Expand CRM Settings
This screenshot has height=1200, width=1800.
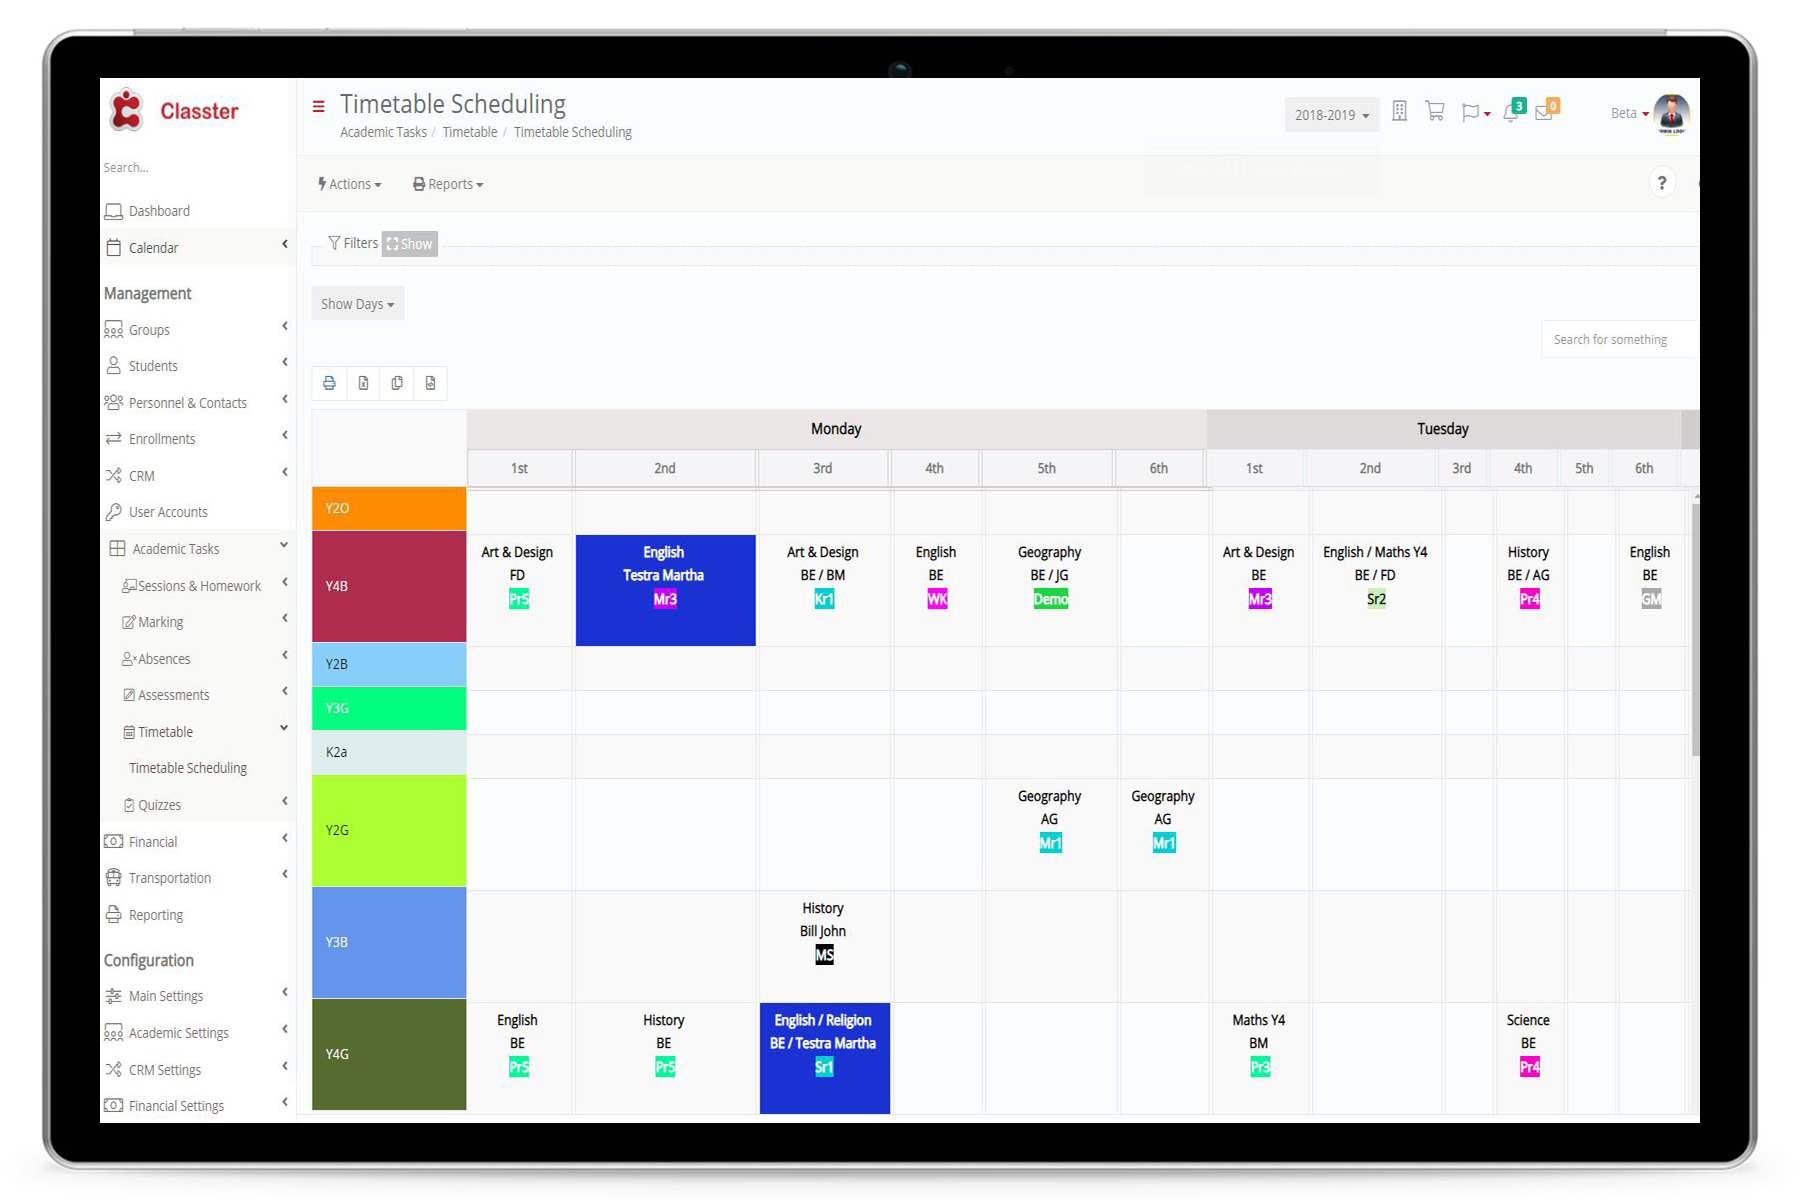[196, 1069]
